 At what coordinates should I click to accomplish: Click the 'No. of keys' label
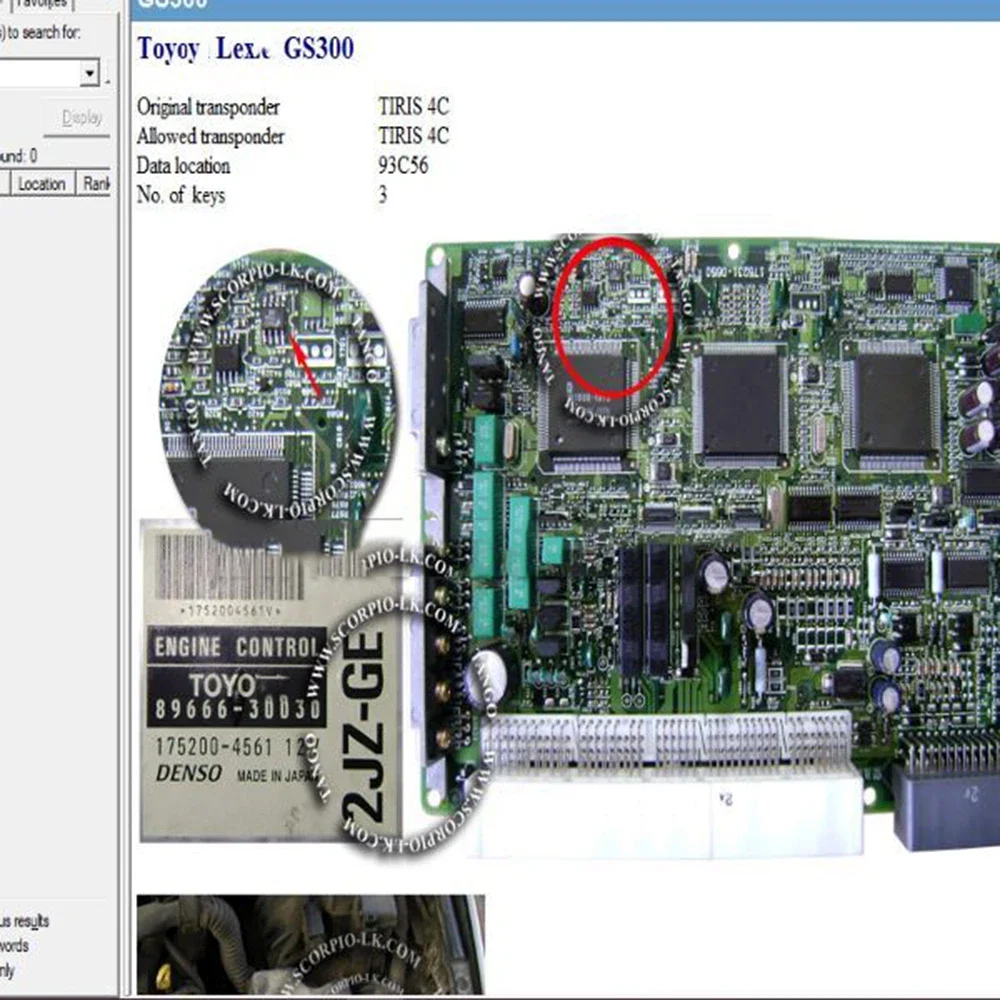tap(181, 195)
